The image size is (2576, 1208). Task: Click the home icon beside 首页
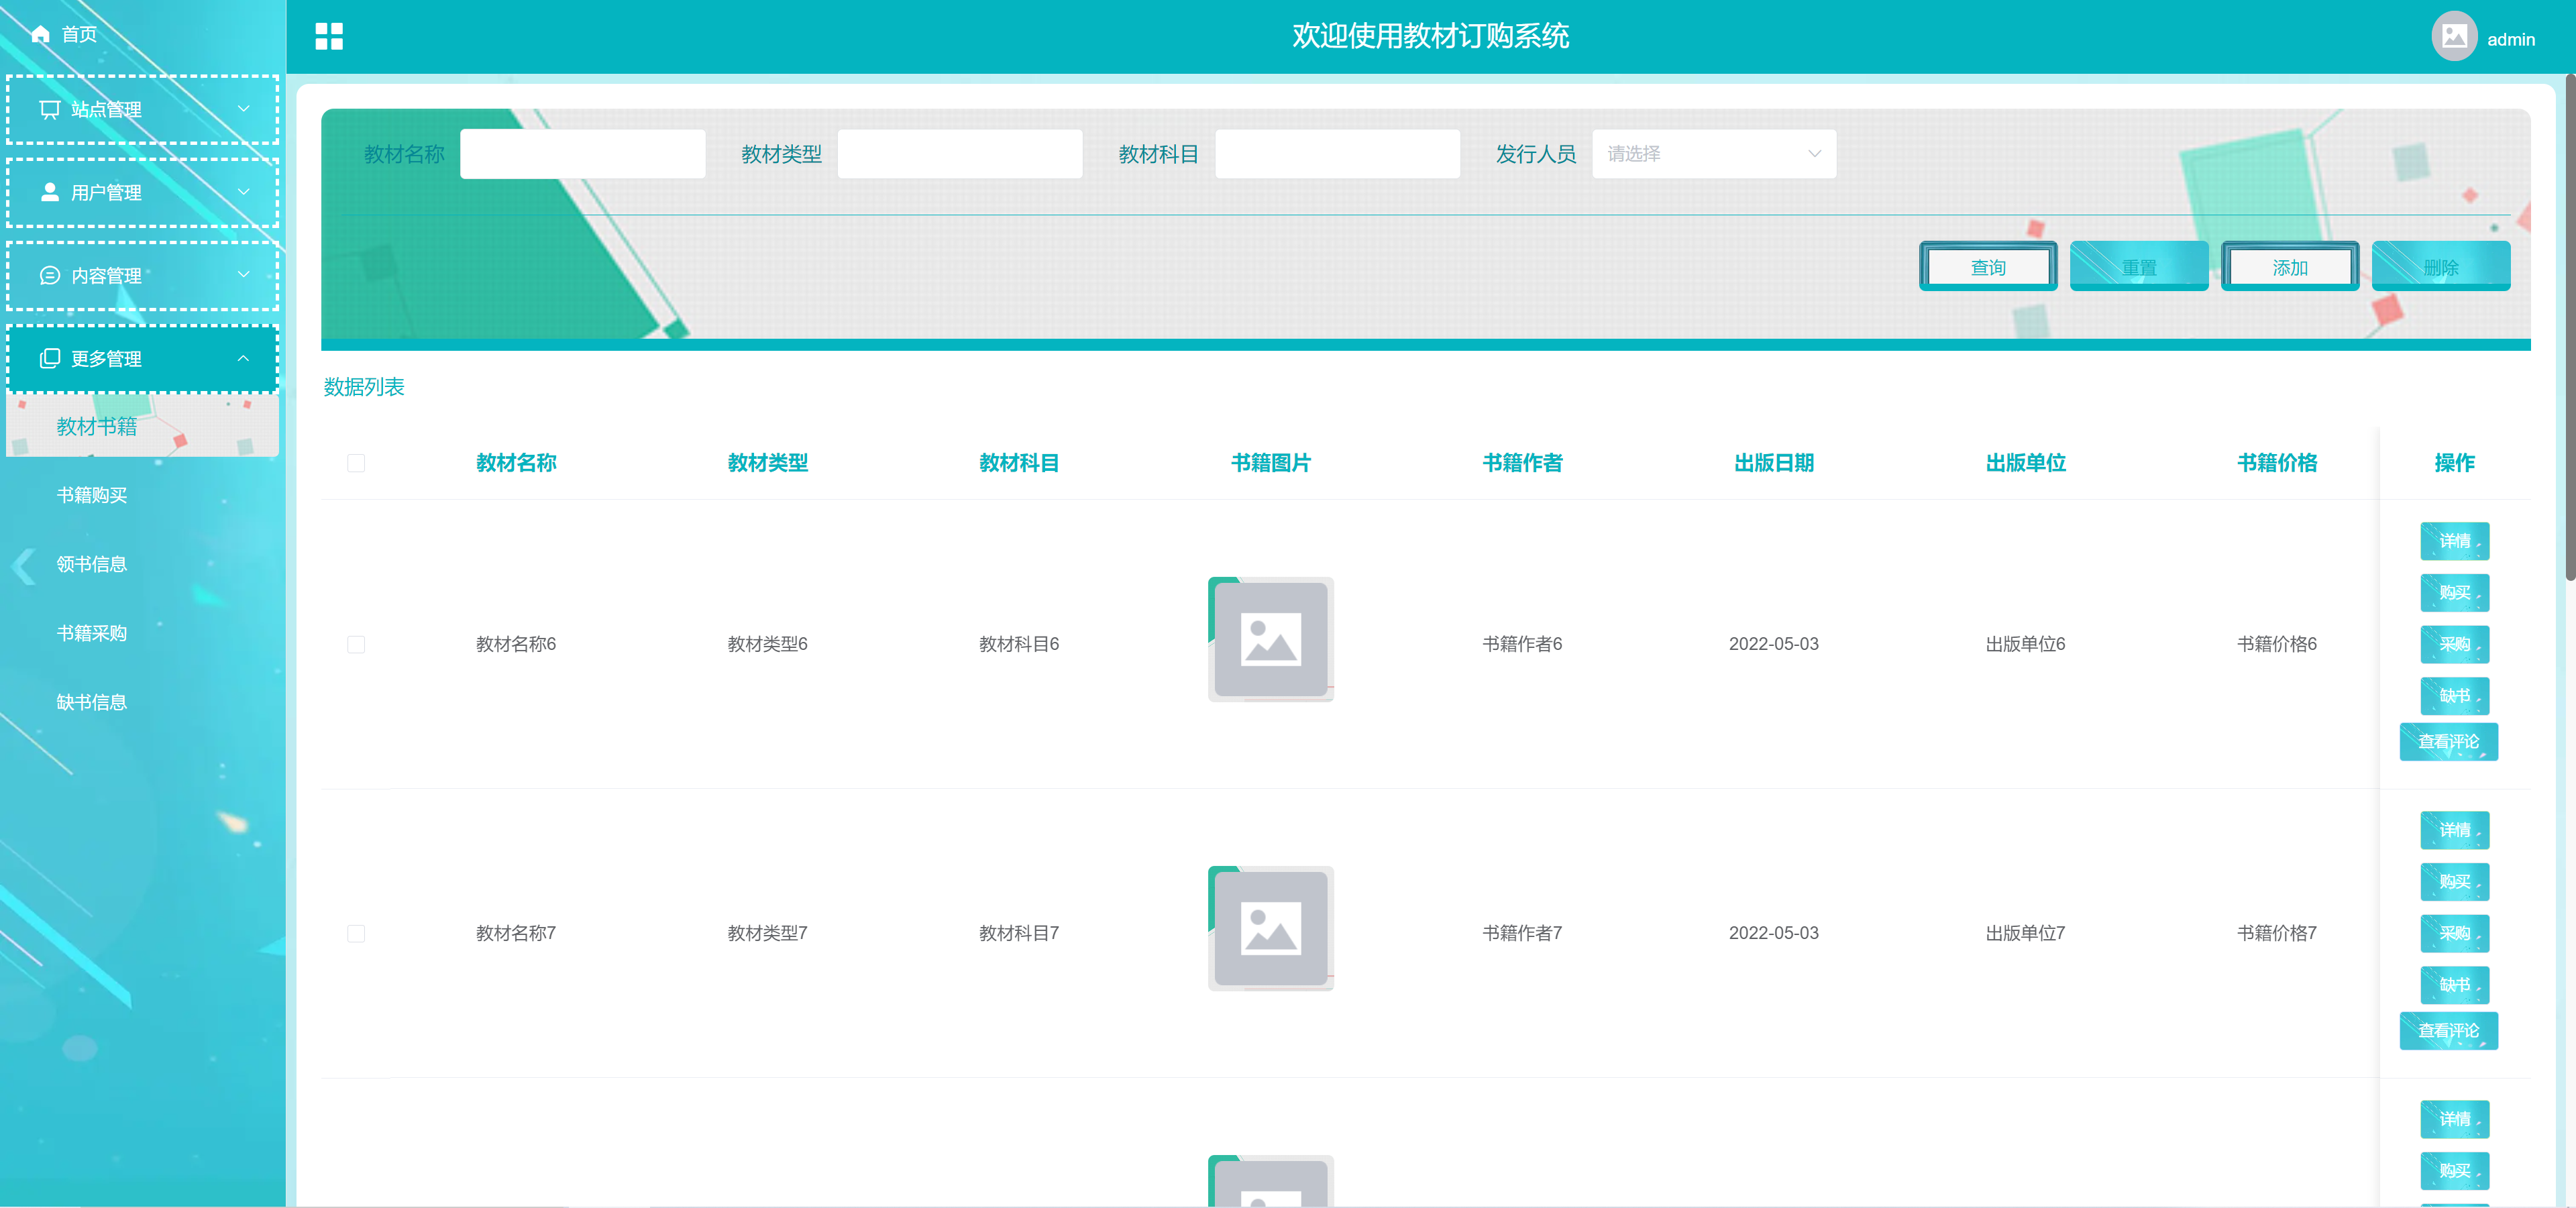tap(40, 33)
